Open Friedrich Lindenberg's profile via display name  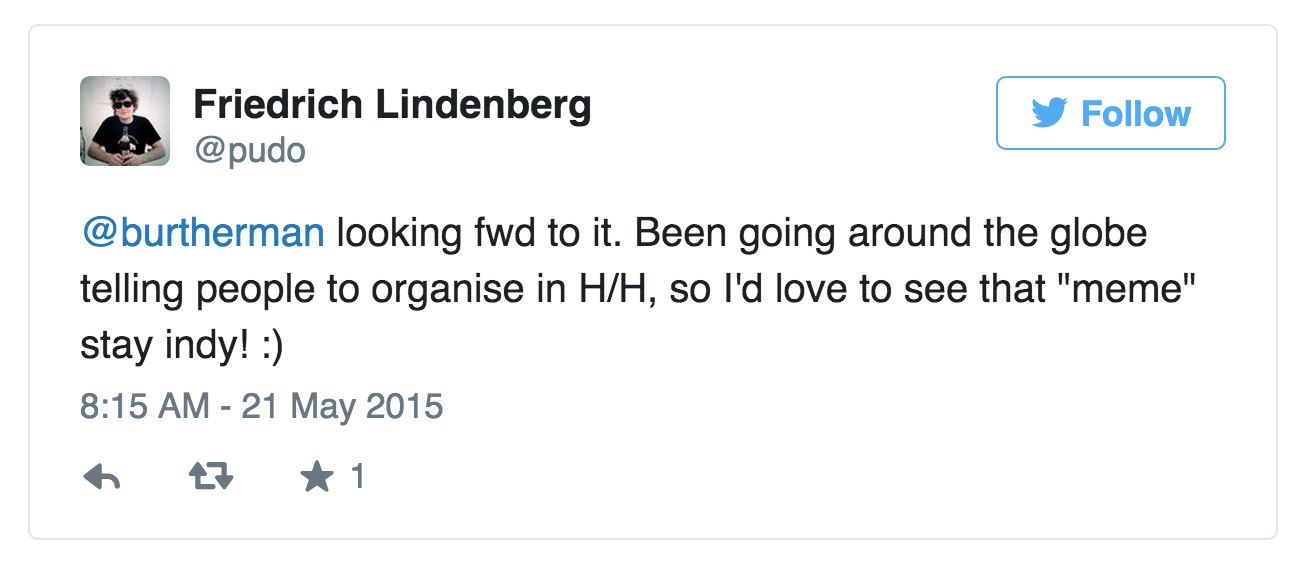click(392, 104)
